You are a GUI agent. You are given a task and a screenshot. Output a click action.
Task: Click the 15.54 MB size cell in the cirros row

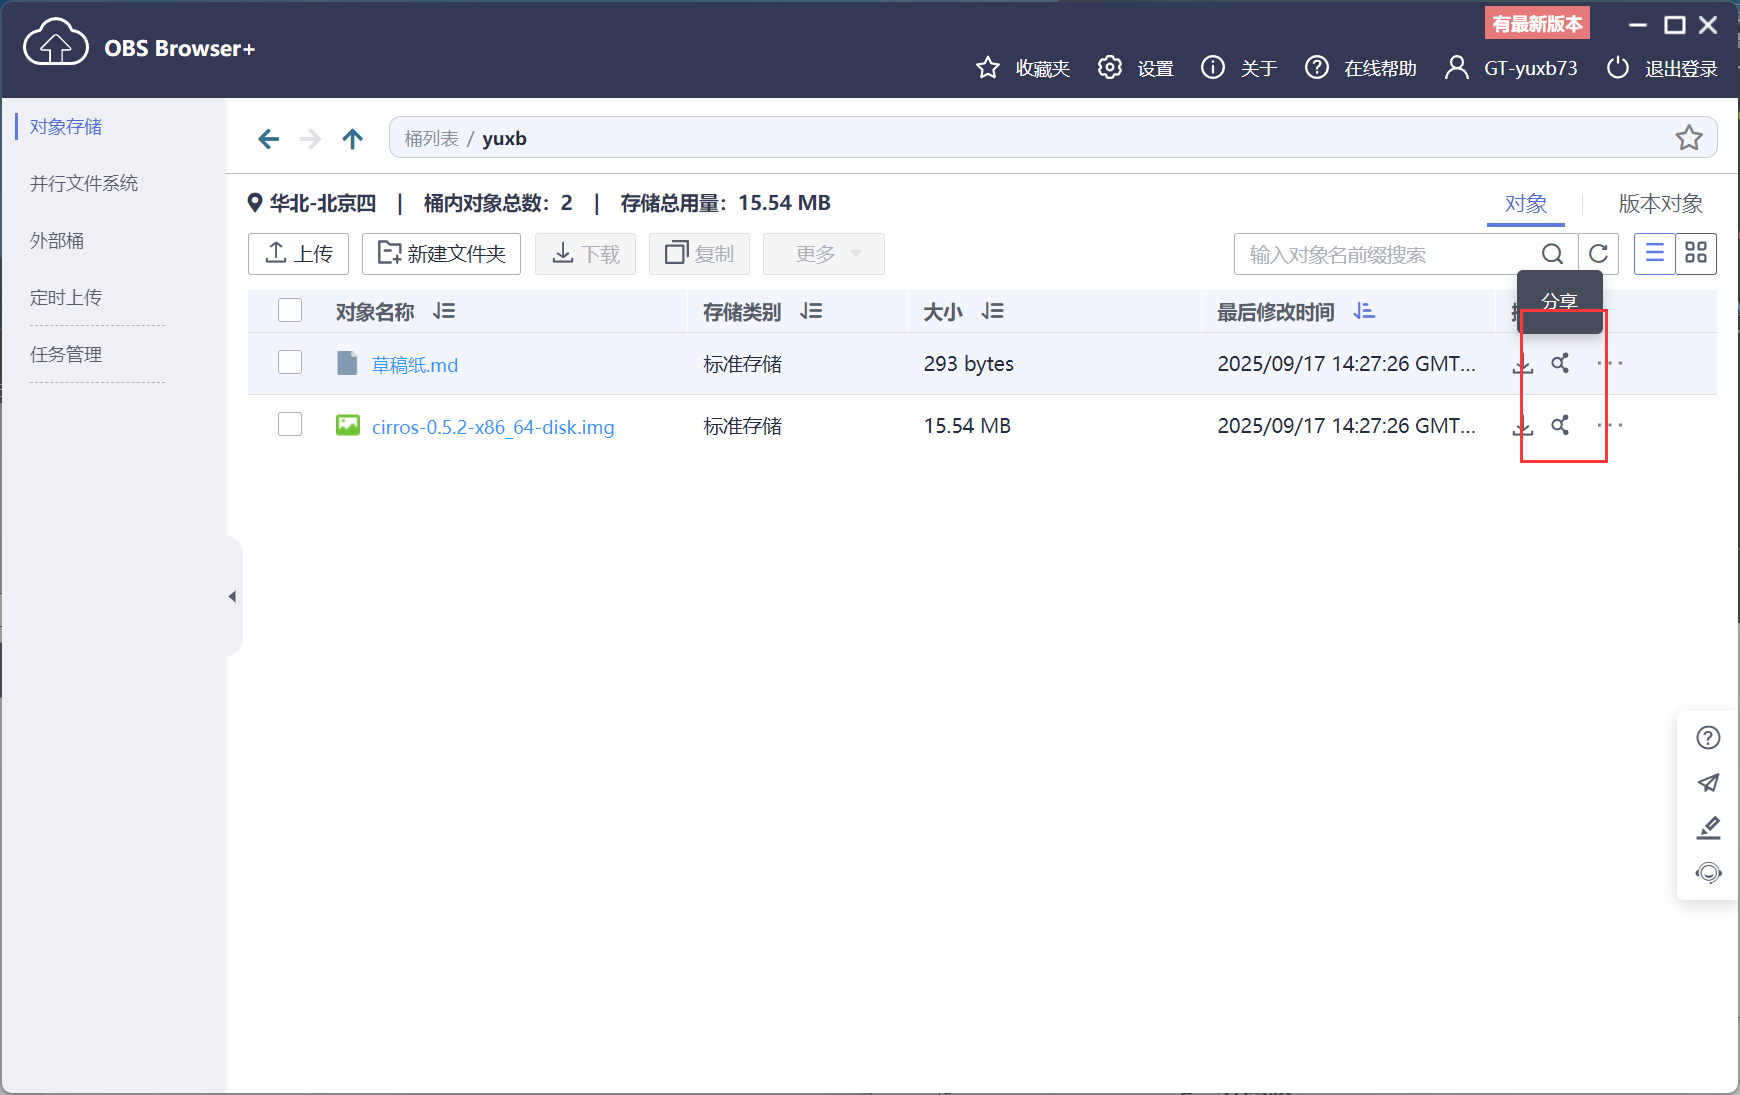point(967,426)
